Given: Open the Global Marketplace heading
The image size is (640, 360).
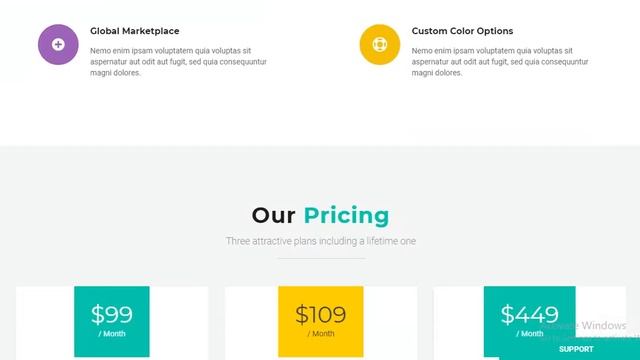Looking at the screenshot, I should (135, 31).
